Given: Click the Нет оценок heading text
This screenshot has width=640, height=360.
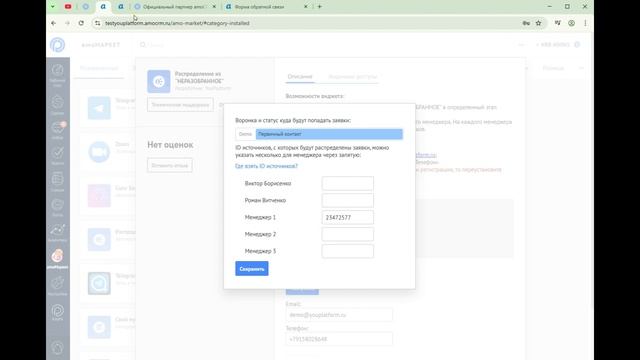Looking at the screenshot, I should click(x=170, y=144).
